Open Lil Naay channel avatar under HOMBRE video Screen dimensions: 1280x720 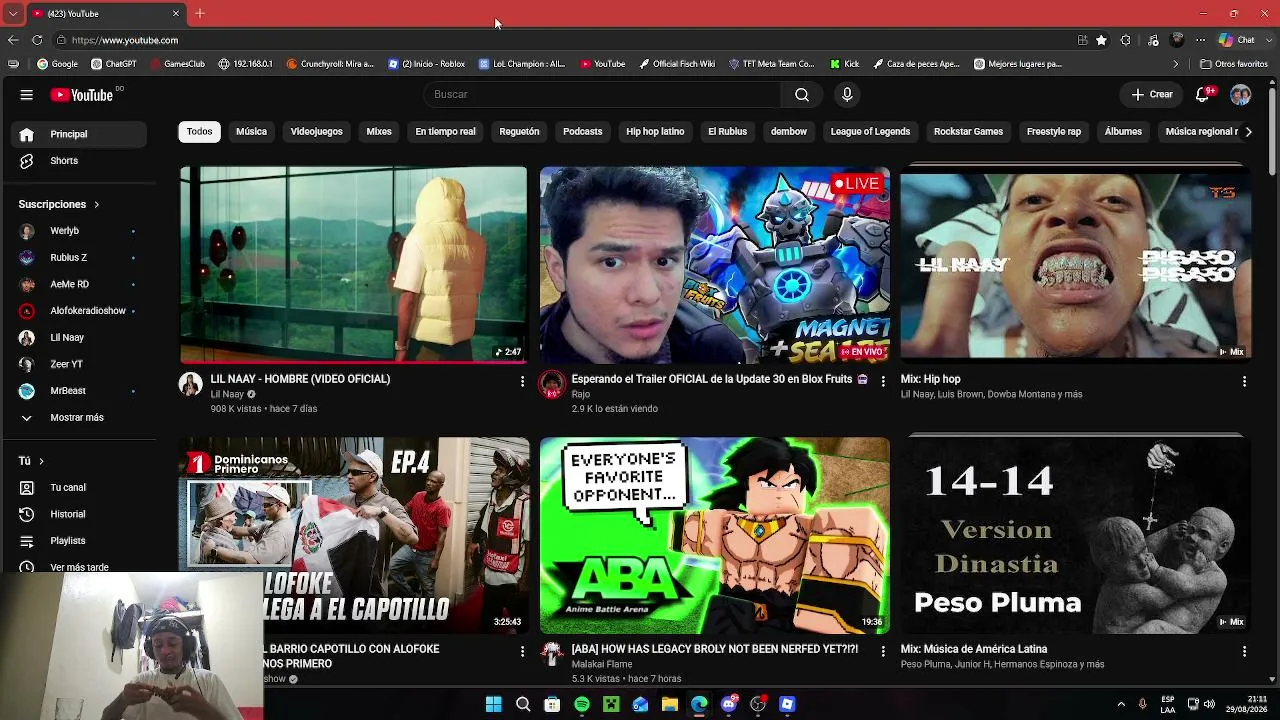[x=190, y=384]
